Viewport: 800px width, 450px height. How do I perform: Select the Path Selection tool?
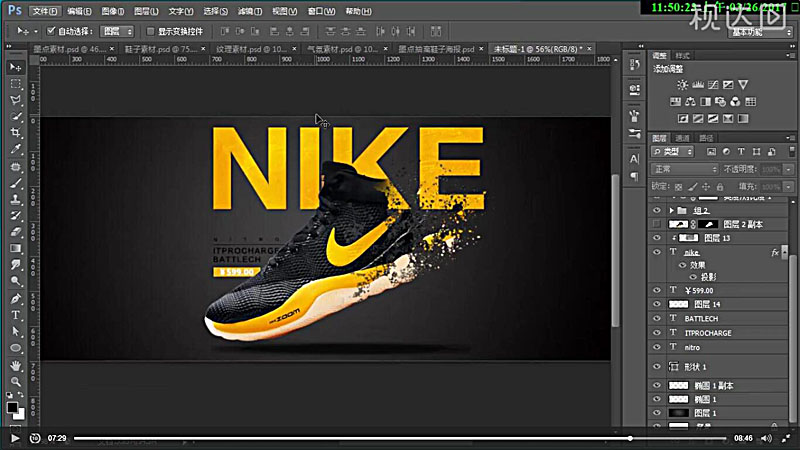tap(16, 331)
